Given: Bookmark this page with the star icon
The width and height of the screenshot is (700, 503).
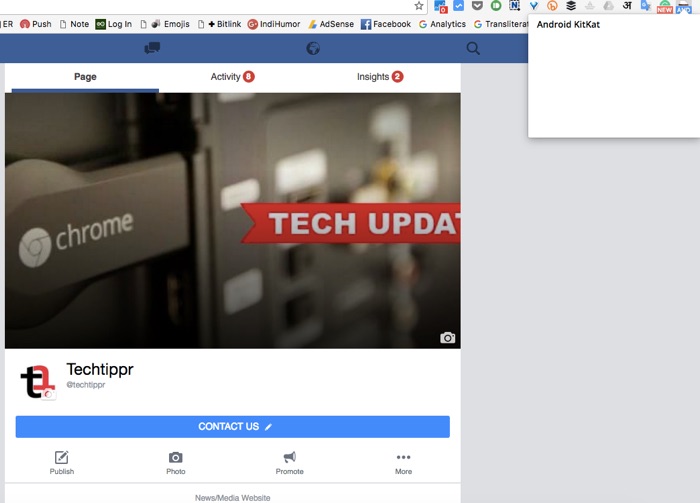Looking at the screenshot, I should tap(418, 6).
